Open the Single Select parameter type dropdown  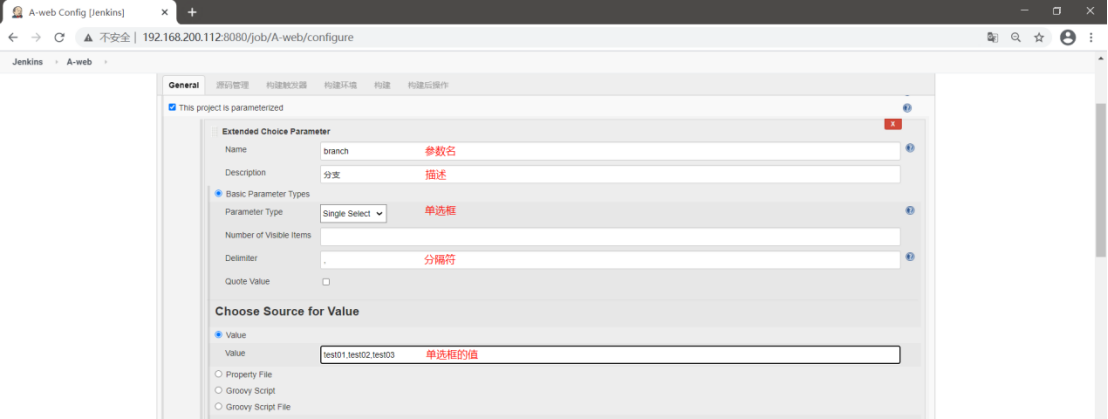click(x=353, y=213)
